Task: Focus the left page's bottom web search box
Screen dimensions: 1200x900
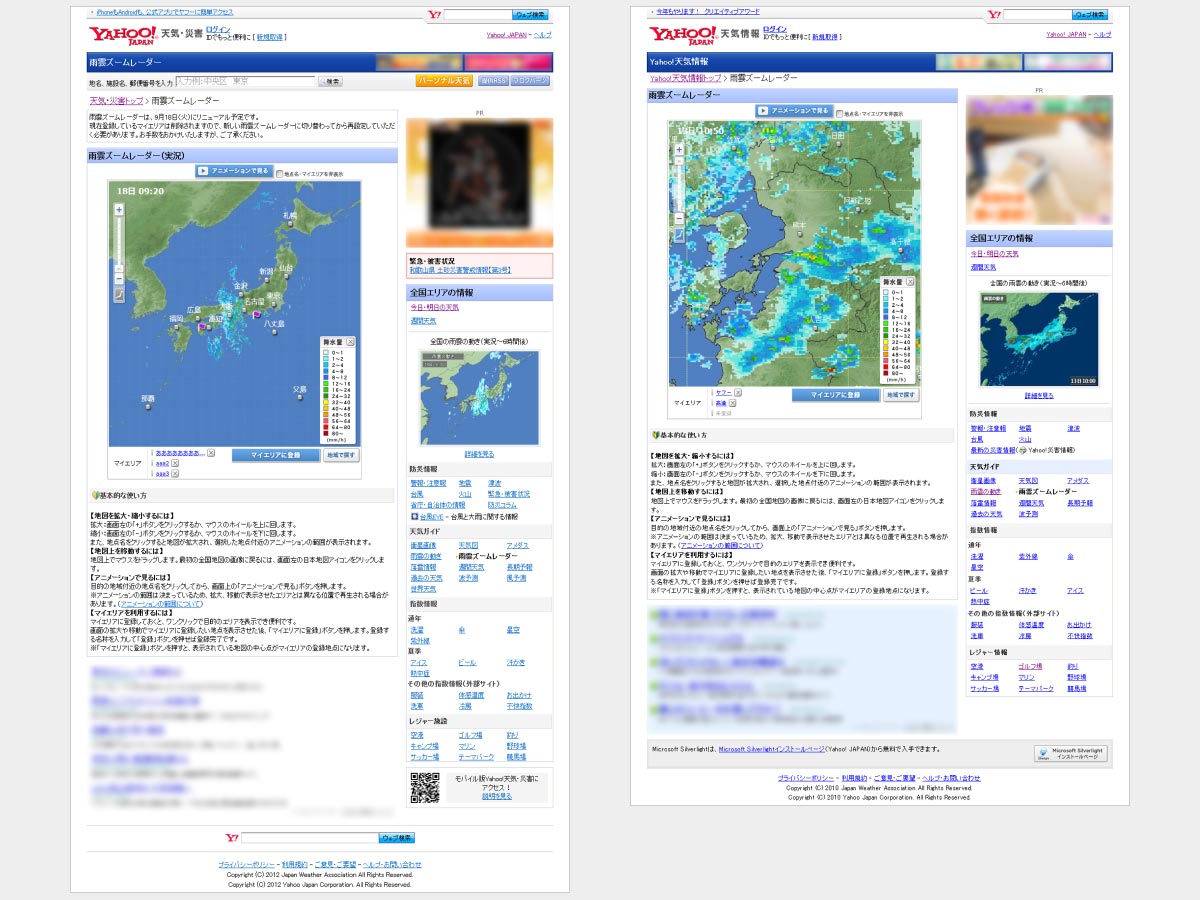Action: pos(310,838)
